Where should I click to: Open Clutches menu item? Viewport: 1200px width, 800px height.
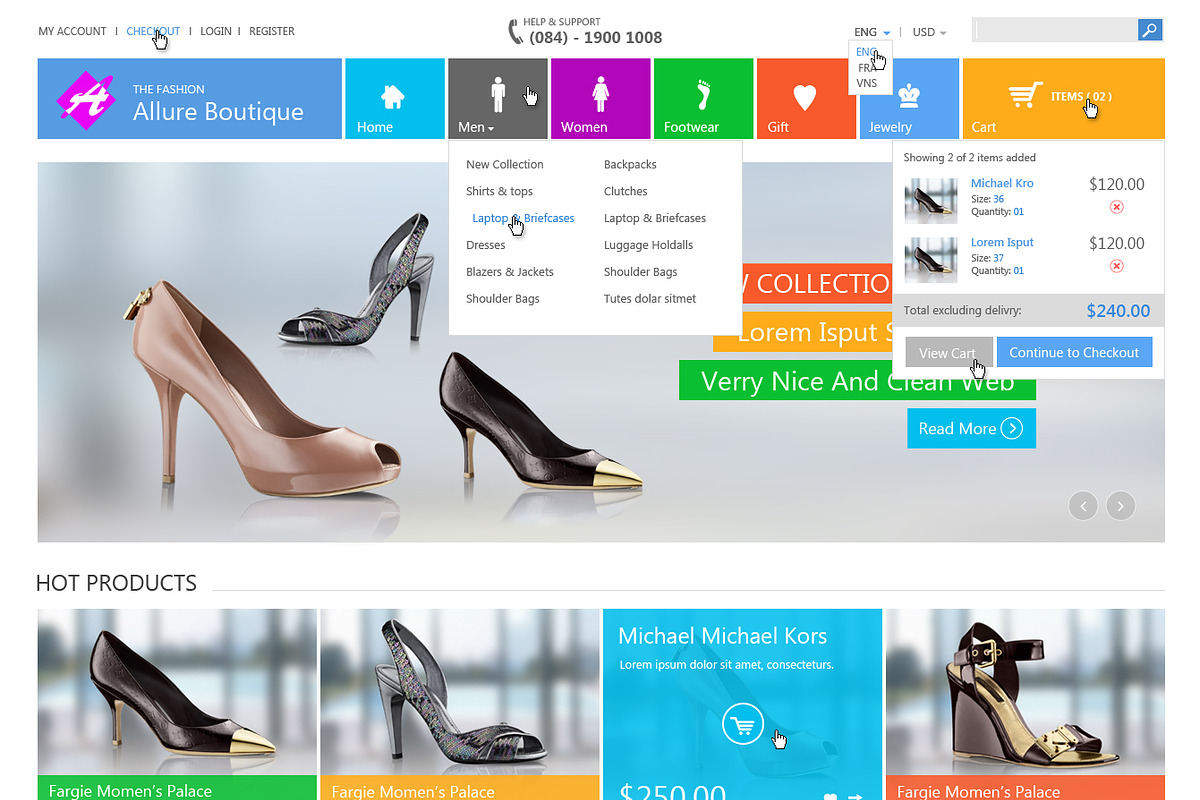pos(626,191)
